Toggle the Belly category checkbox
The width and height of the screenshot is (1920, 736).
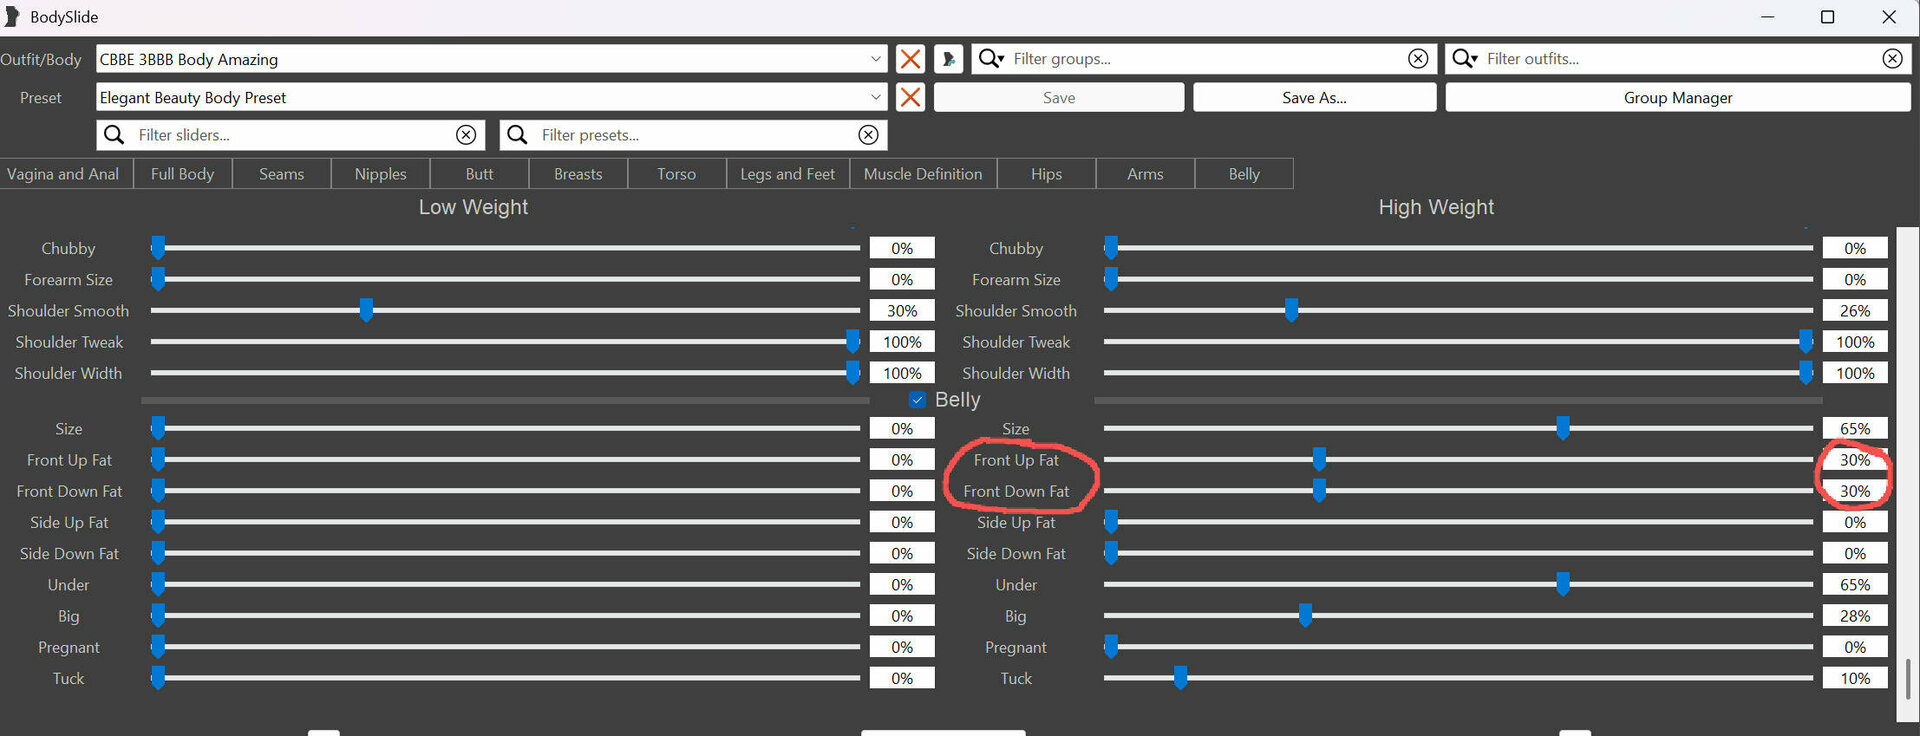pos(917,400)
